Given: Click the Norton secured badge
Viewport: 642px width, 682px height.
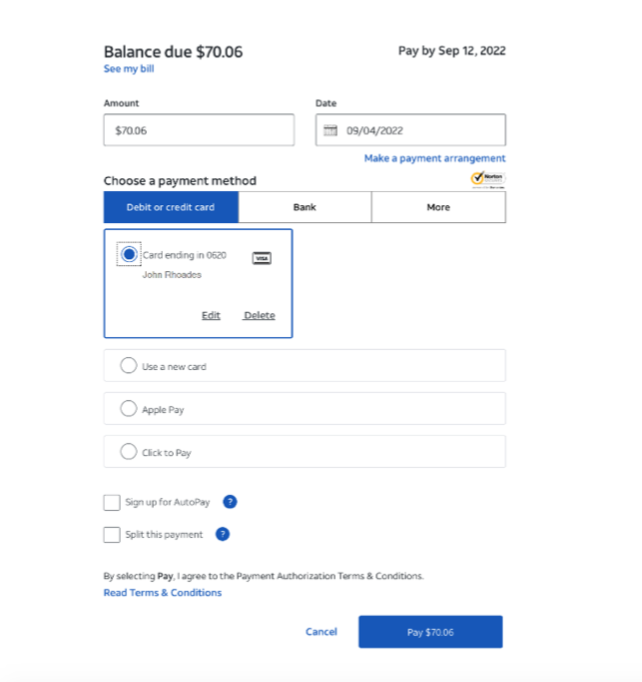Looking at the screenshot, I should click(x=488, y=179).
